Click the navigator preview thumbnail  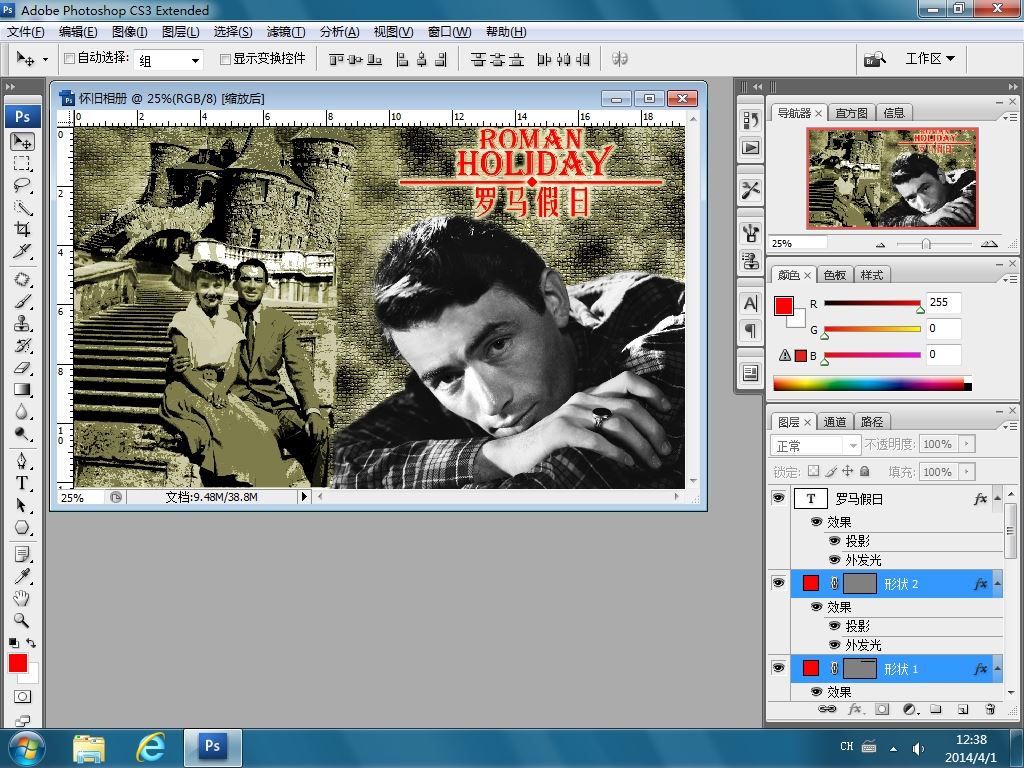click(892, 178)
